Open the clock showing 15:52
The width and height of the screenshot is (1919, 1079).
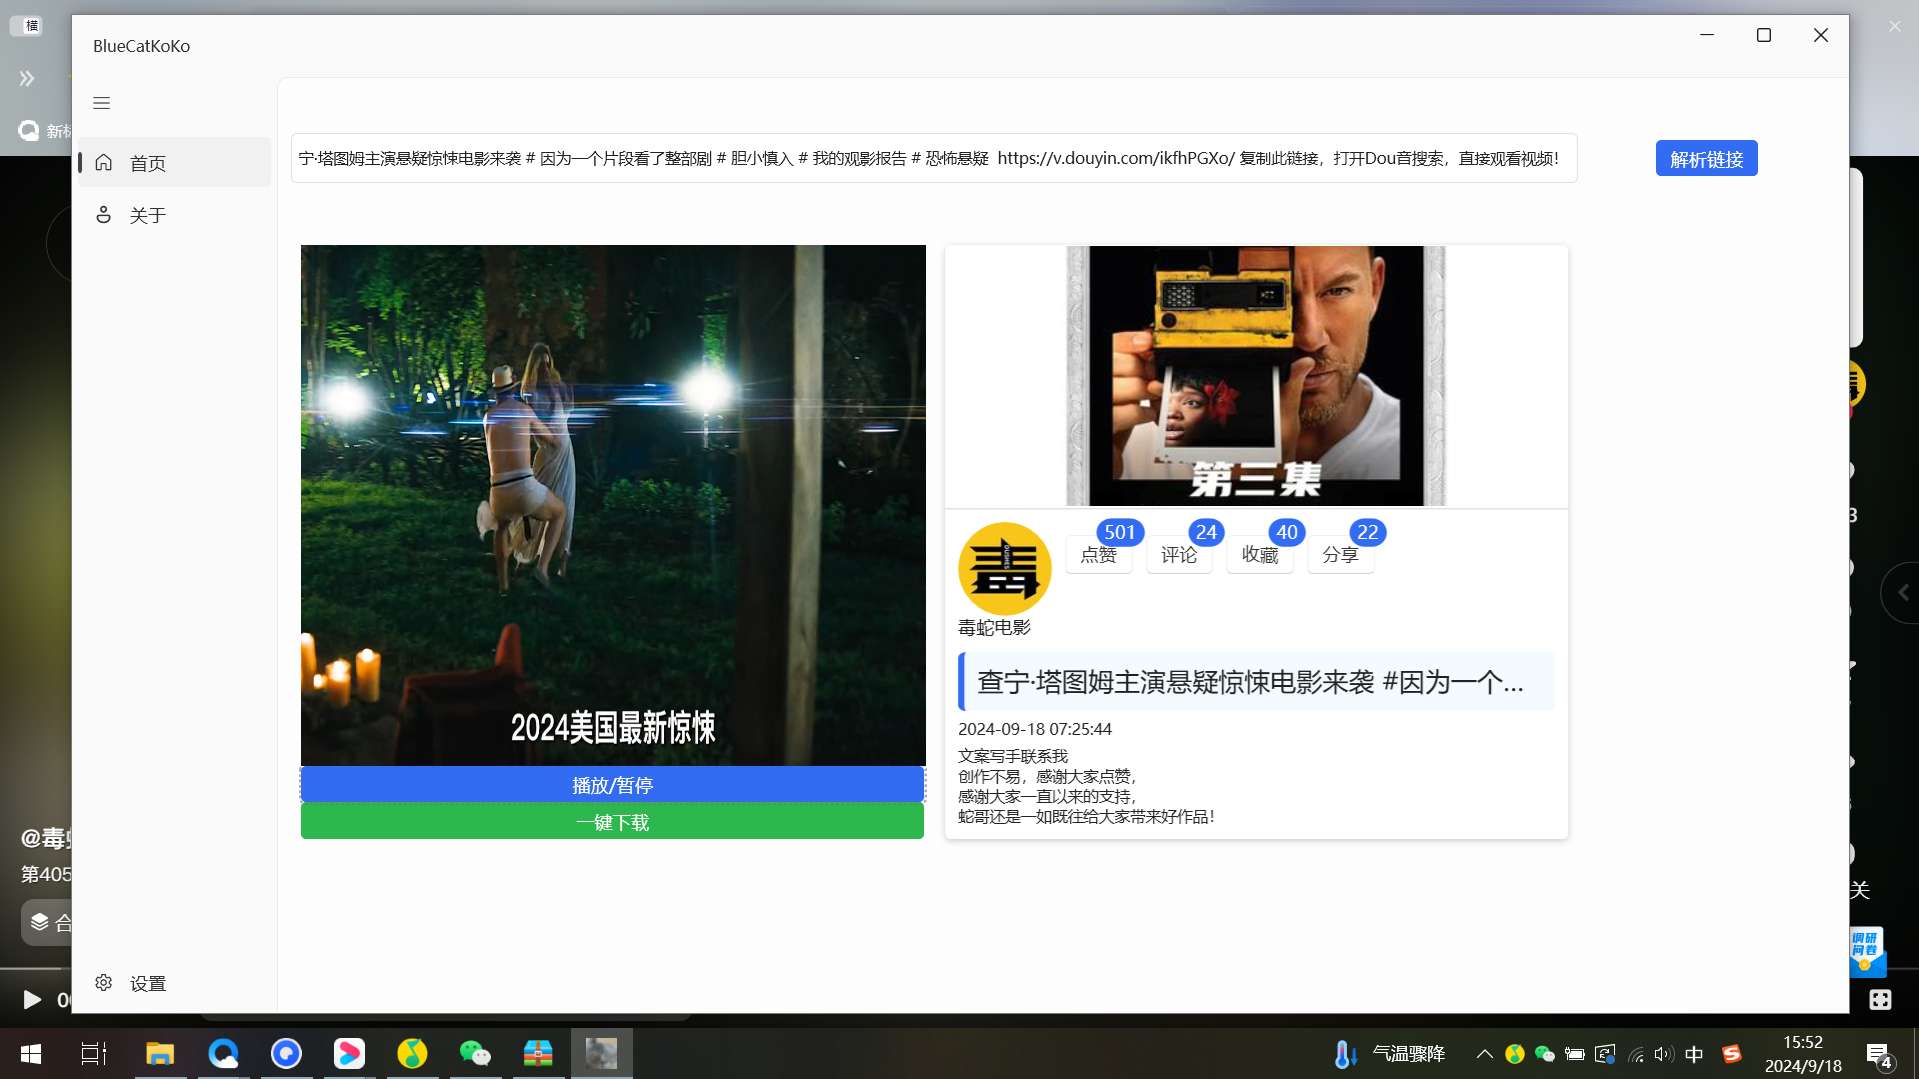(1803, 1054)
